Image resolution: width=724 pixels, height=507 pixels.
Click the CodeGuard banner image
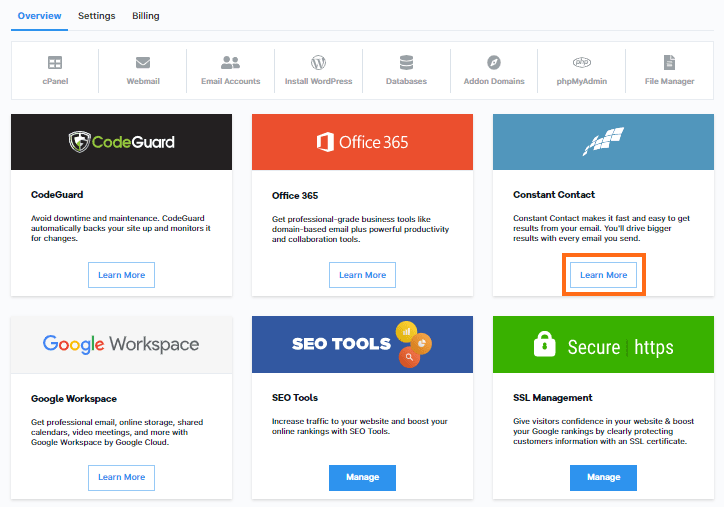click(x=121, y=142)
